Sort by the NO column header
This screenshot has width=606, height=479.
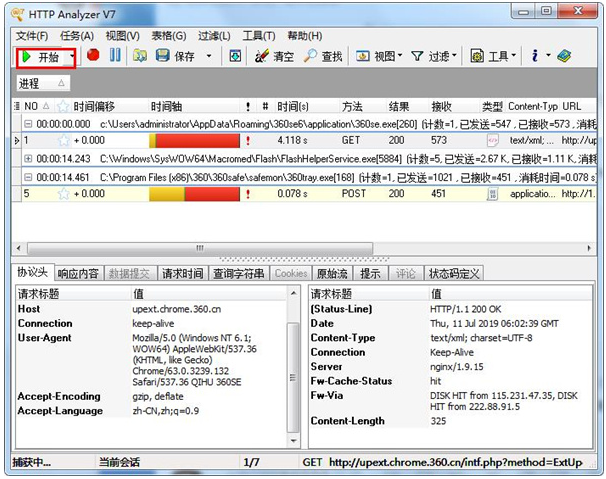click(x=36, y=106)
